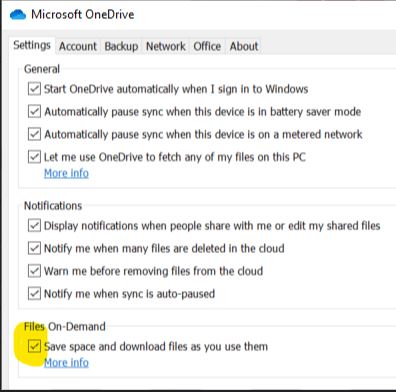Uncheck notify when many files are deleted
396x392 pixels.
click(x=34, y=248)
